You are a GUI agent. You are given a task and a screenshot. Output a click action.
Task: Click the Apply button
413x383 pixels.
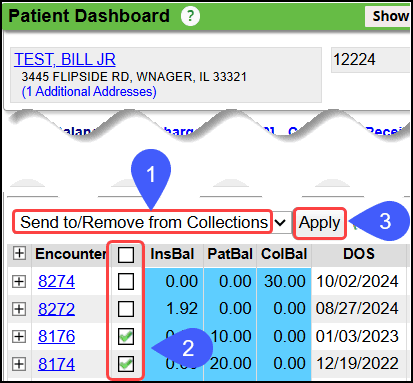[319, 223]
